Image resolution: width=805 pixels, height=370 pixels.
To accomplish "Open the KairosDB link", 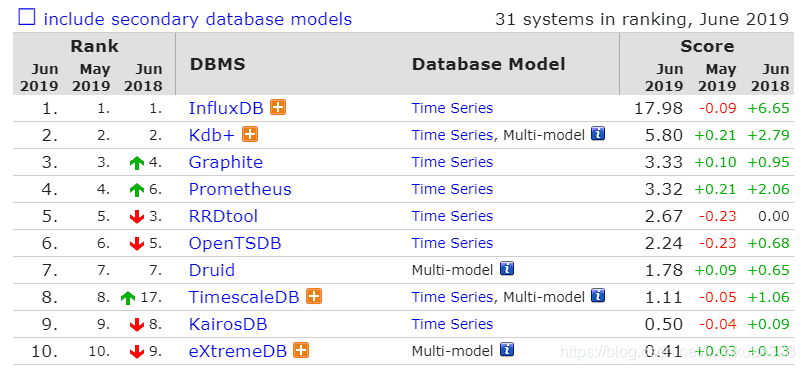I will tap(228, 324).
